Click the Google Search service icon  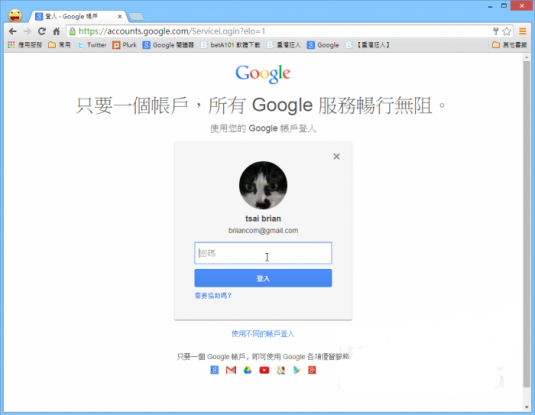tap(214, 370)
